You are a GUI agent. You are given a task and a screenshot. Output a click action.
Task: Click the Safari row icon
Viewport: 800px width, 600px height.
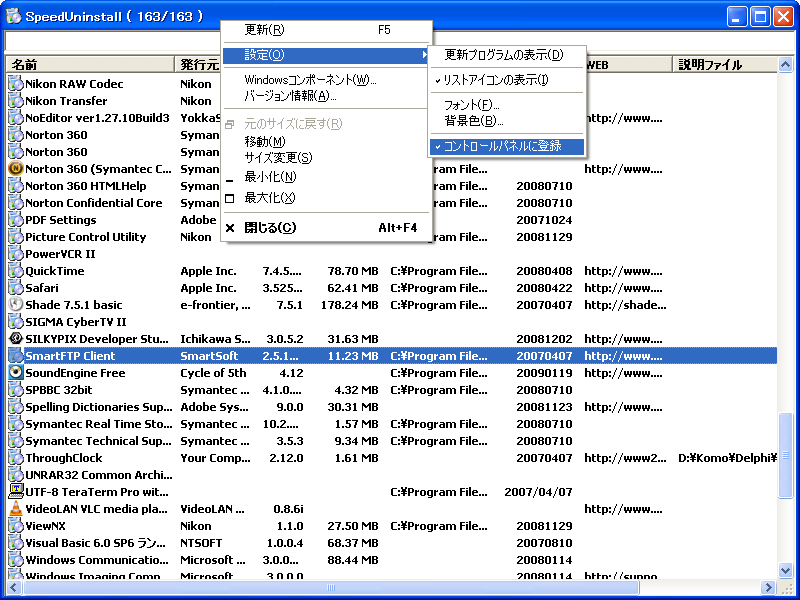16,288
